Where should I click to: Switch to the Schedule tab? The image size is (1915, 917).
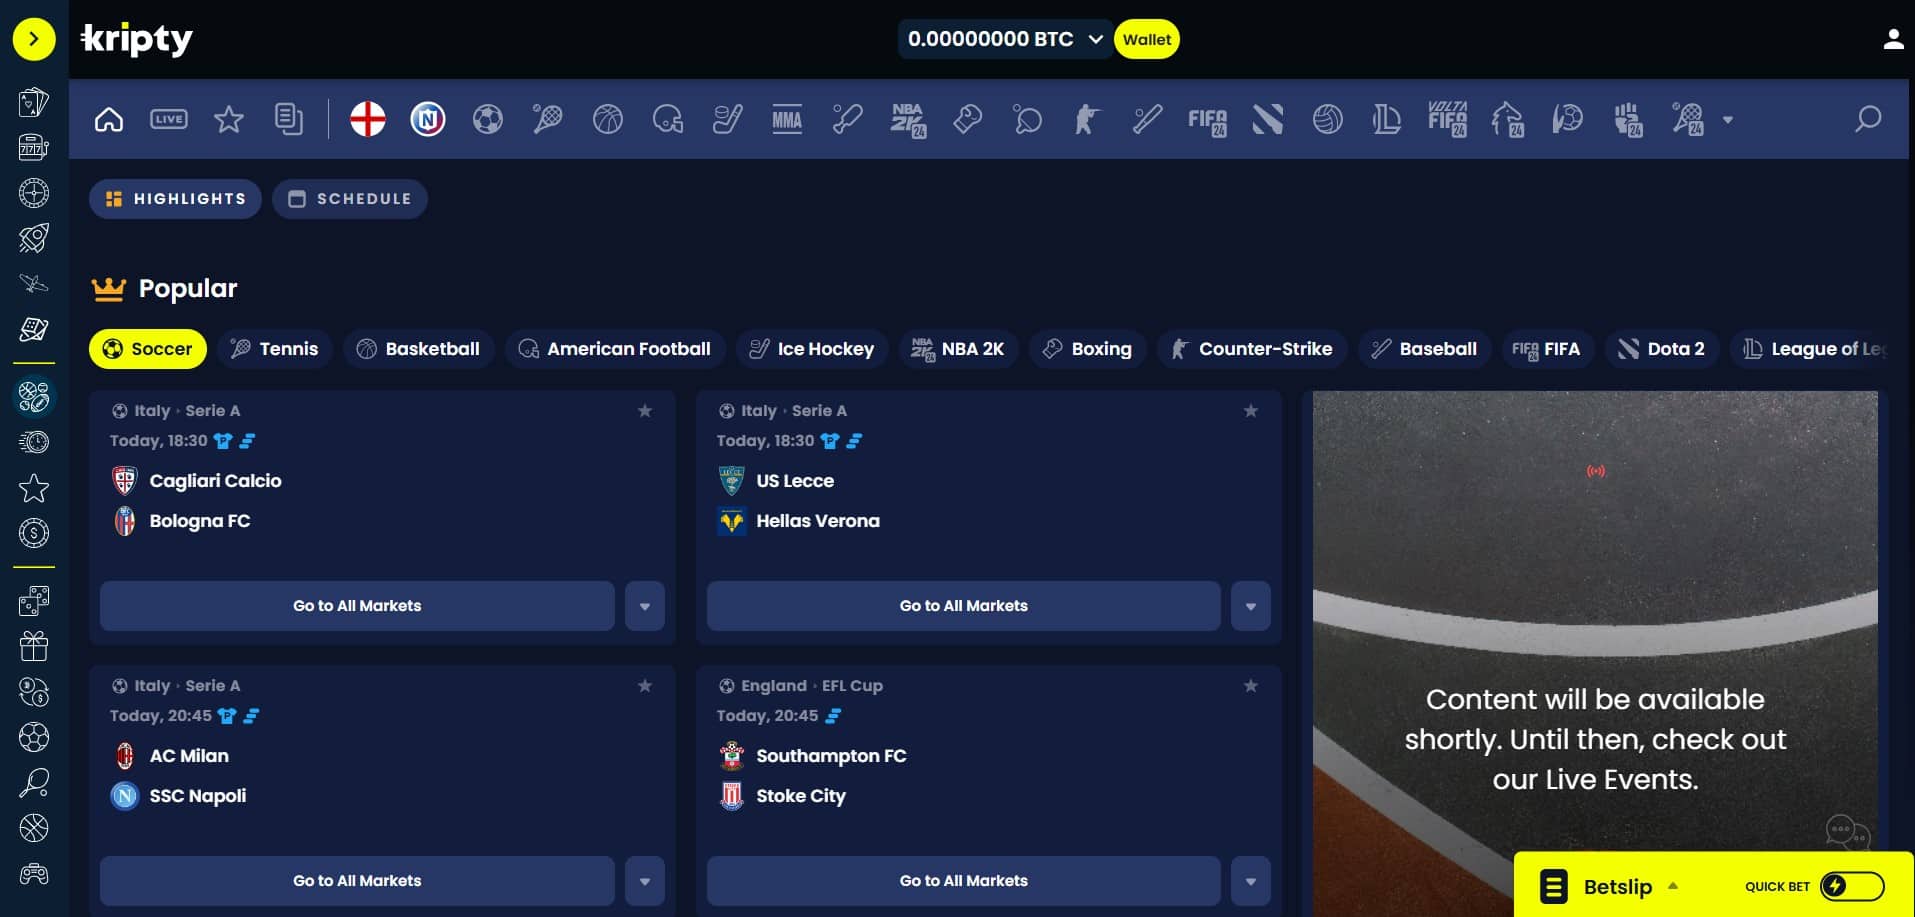pyautogui.click(x=350, y=199)
